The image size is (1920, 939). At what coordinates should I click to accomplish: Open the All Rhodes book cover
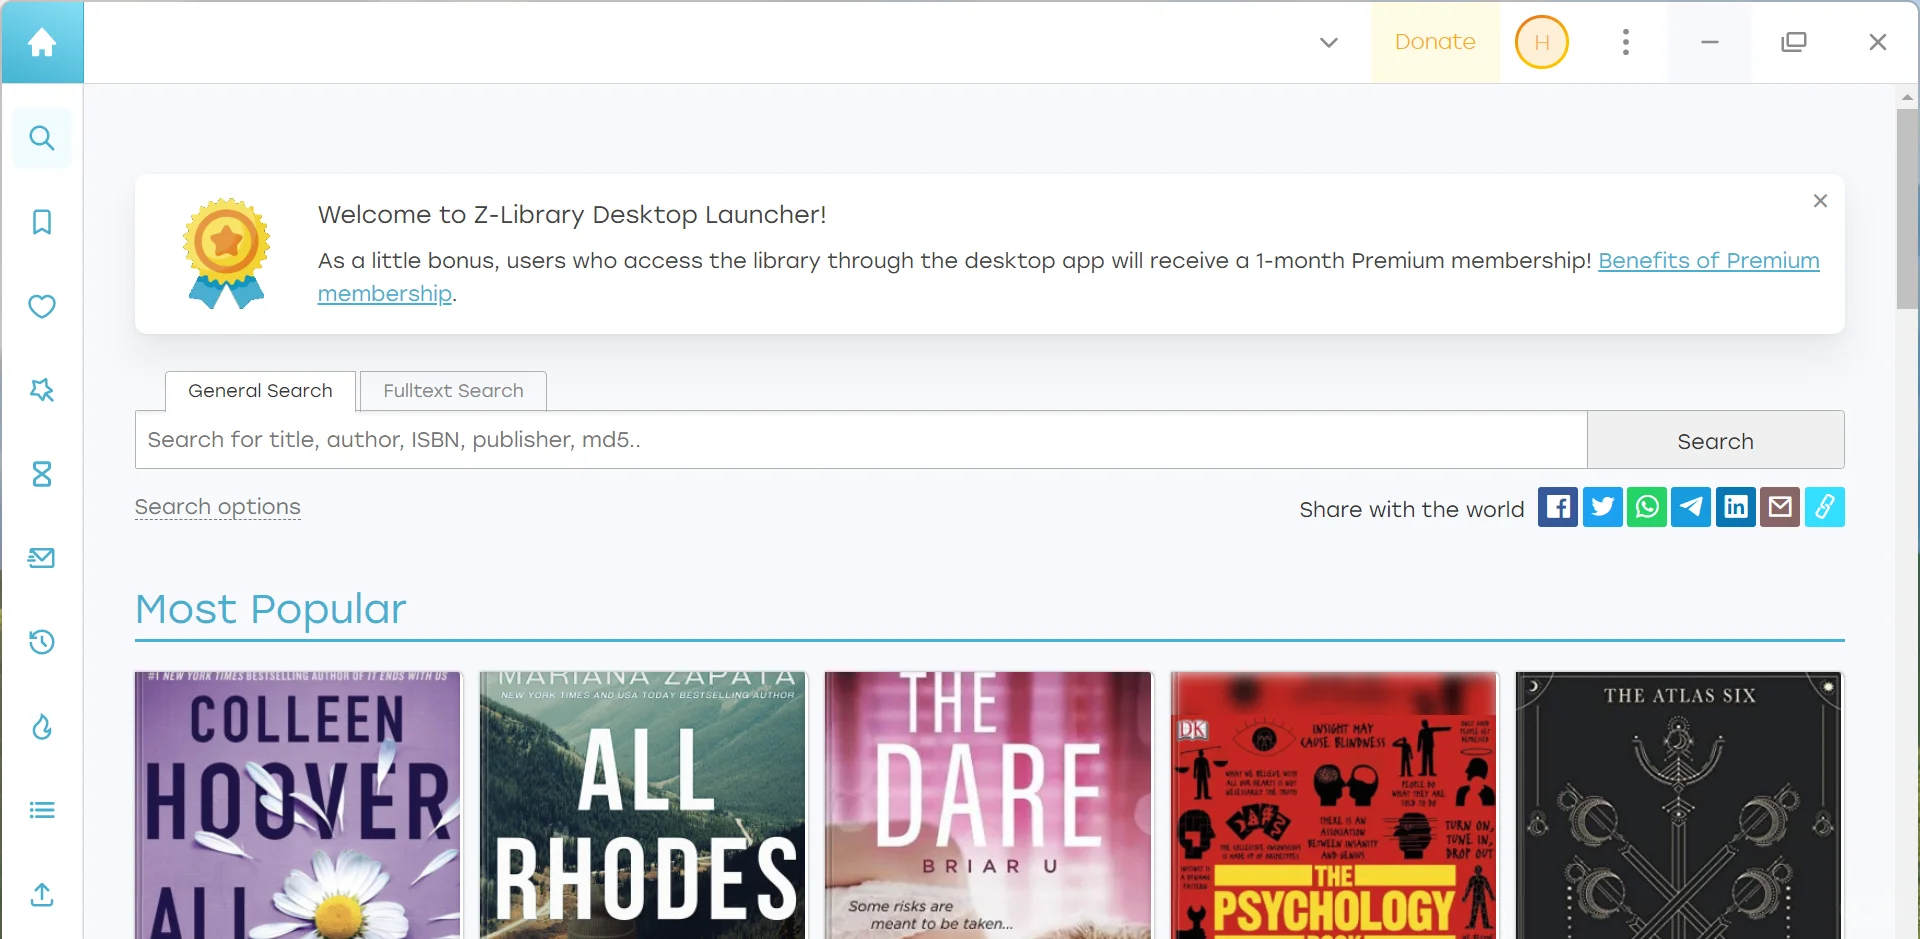point(643,805)
